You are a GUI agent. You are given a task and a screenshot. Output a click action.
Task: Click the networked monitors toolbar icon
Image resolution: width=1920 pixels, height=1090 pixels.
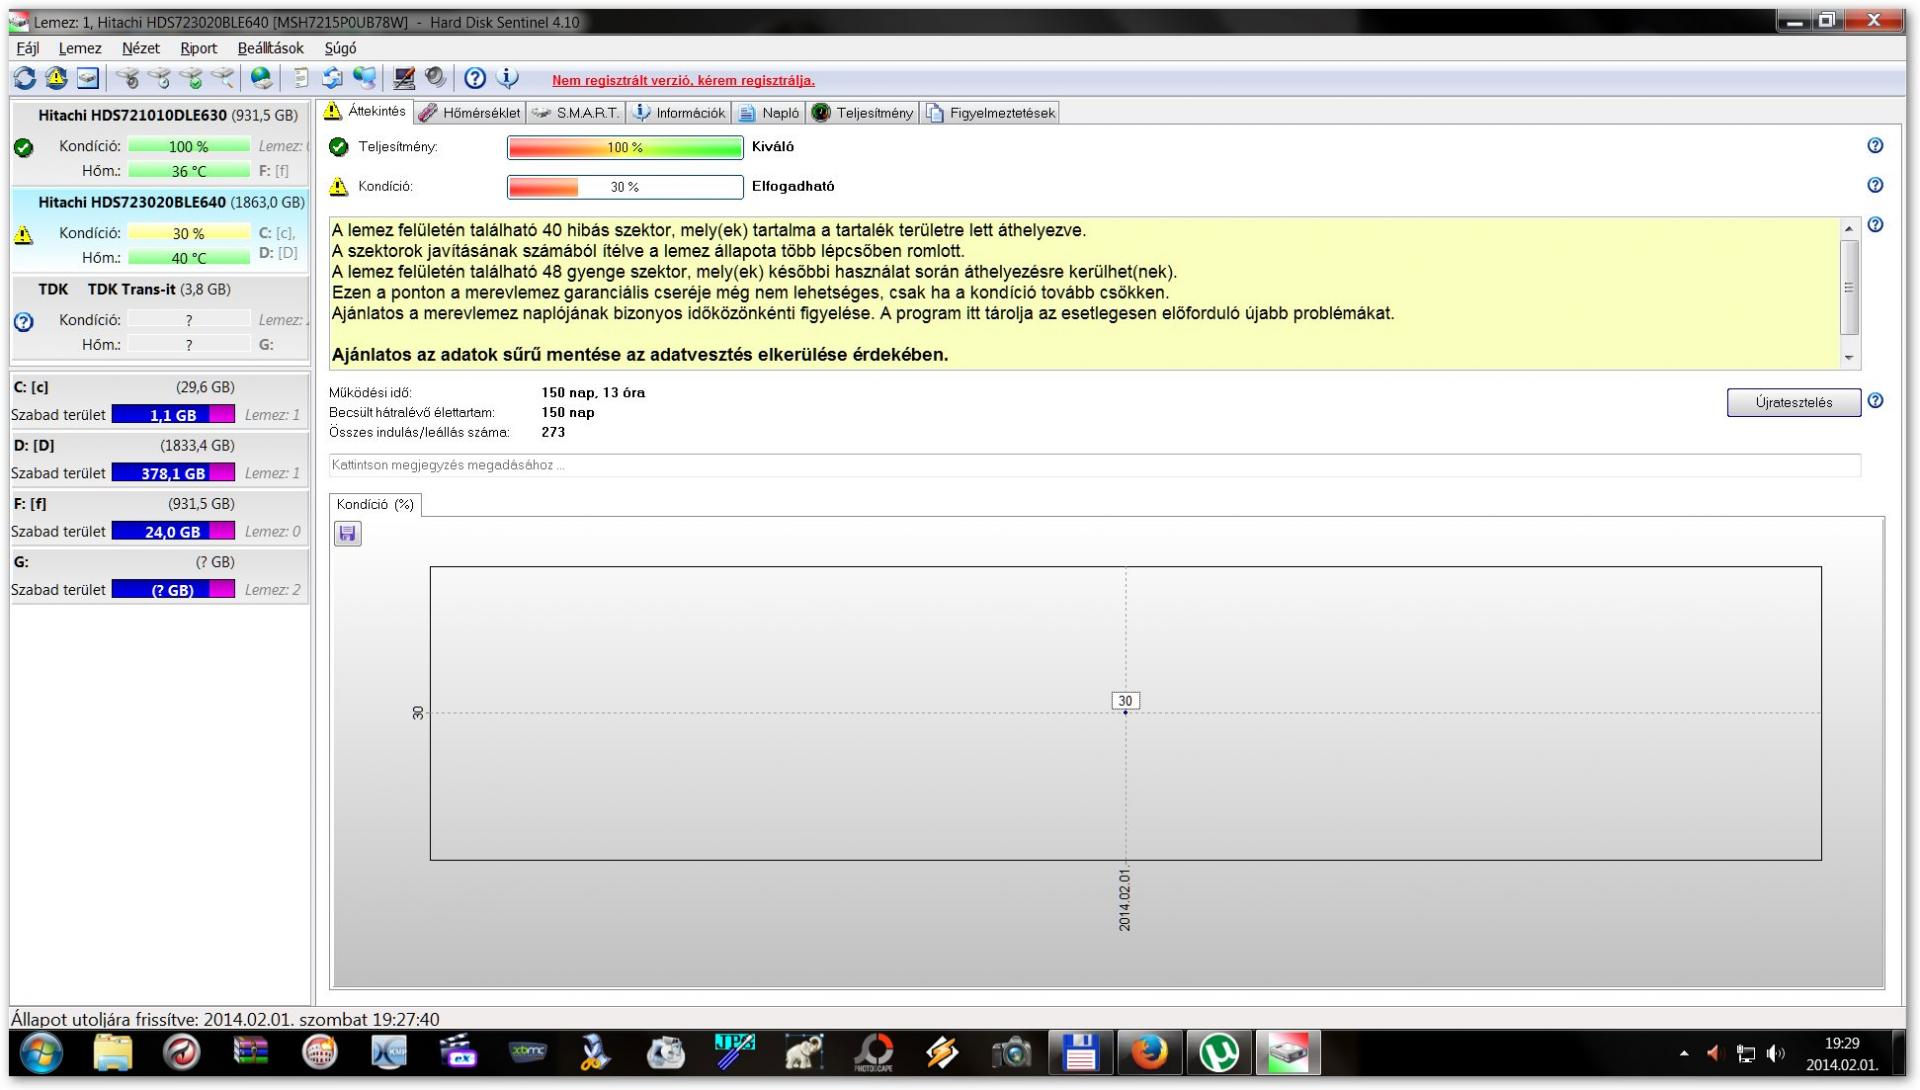(x=365, y=78)
